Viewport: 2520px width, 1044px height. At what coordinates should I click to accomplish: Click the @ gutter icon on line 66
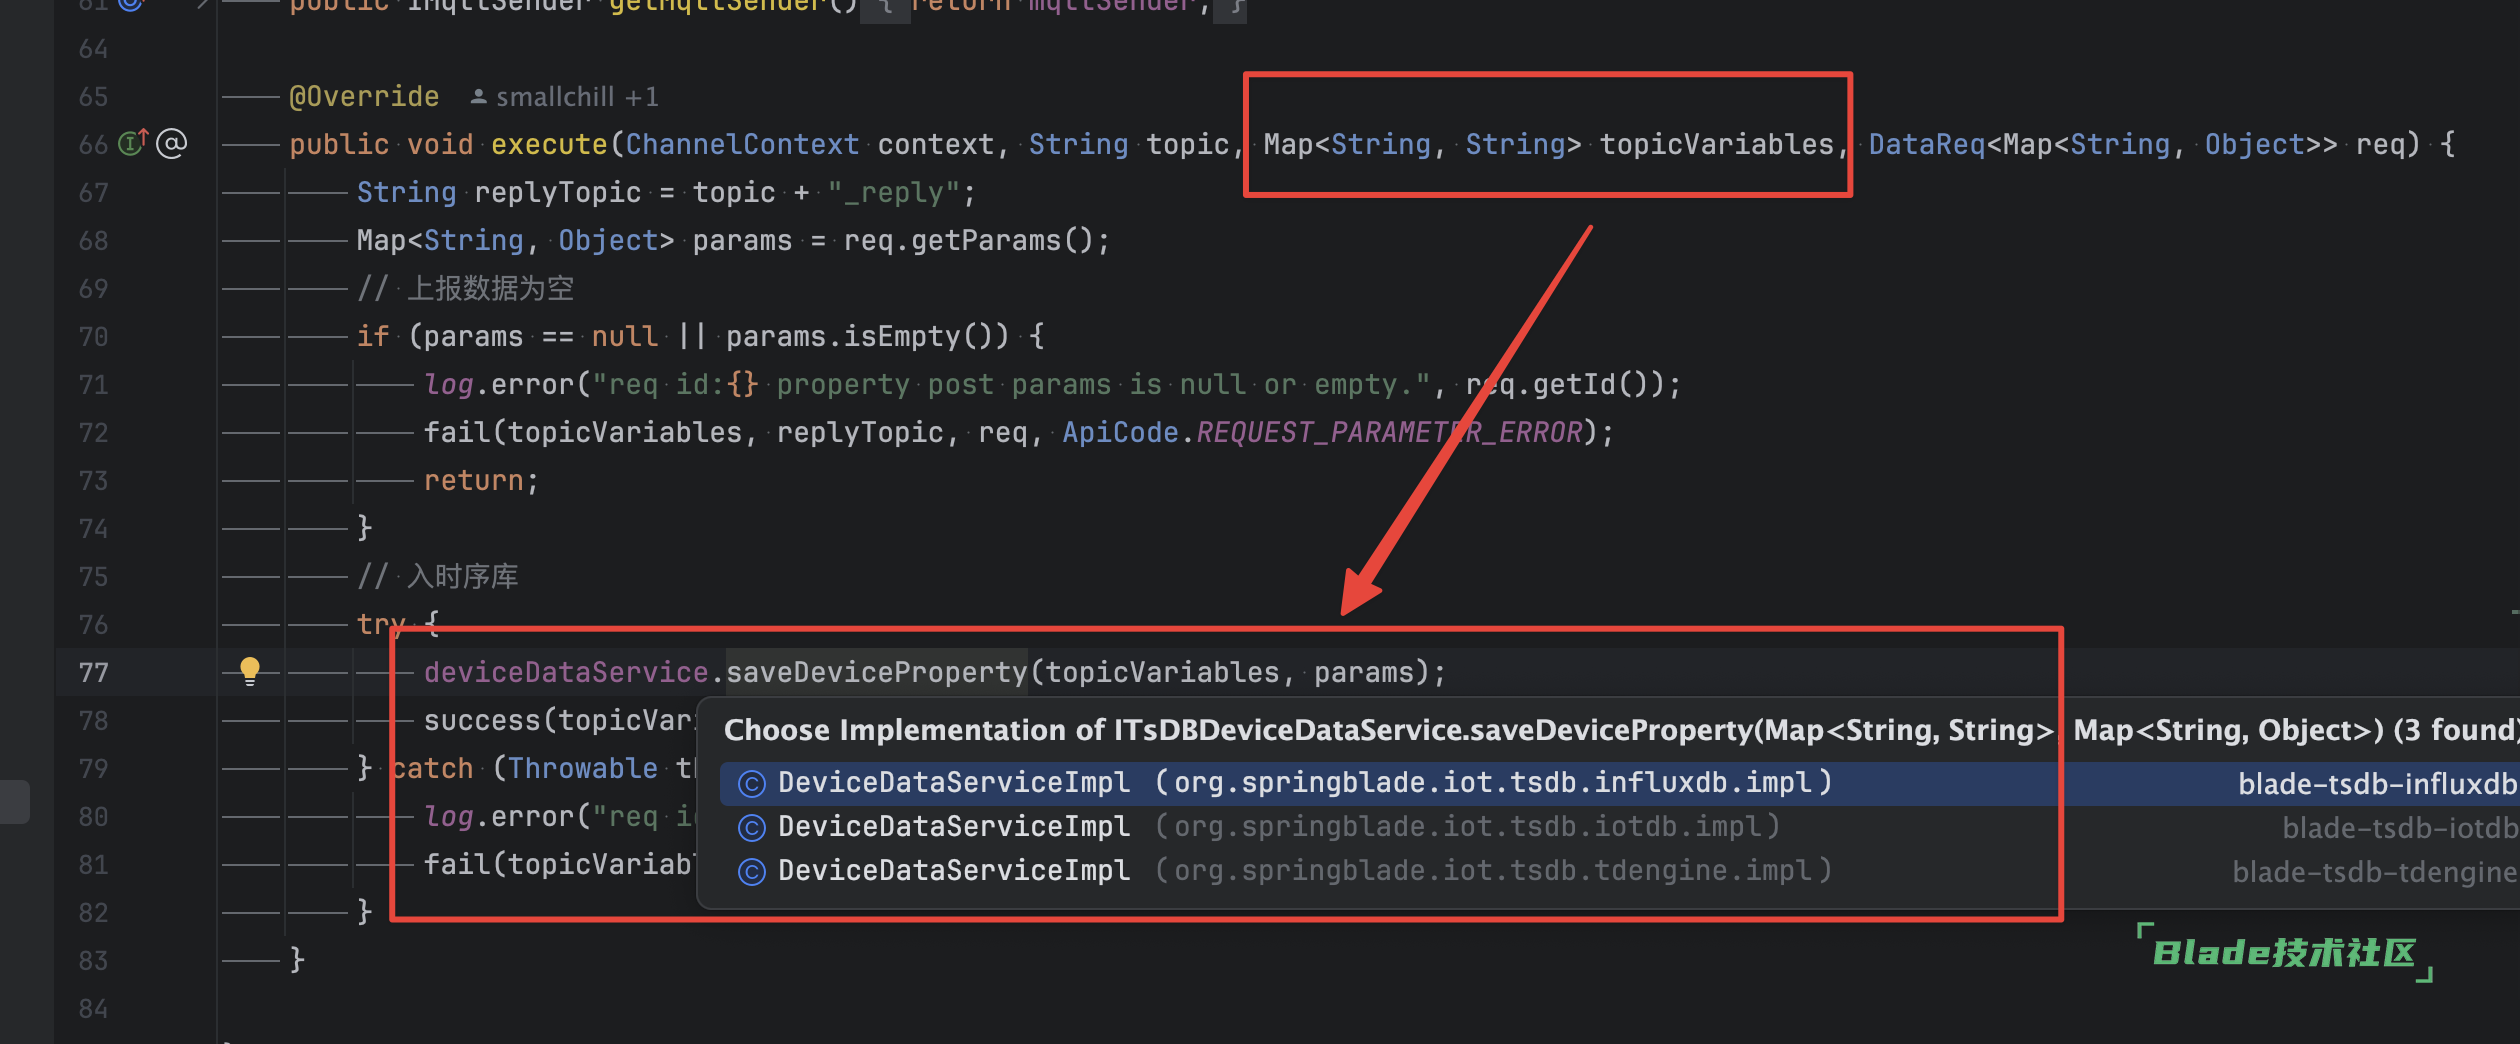click(x=172, y=144)
